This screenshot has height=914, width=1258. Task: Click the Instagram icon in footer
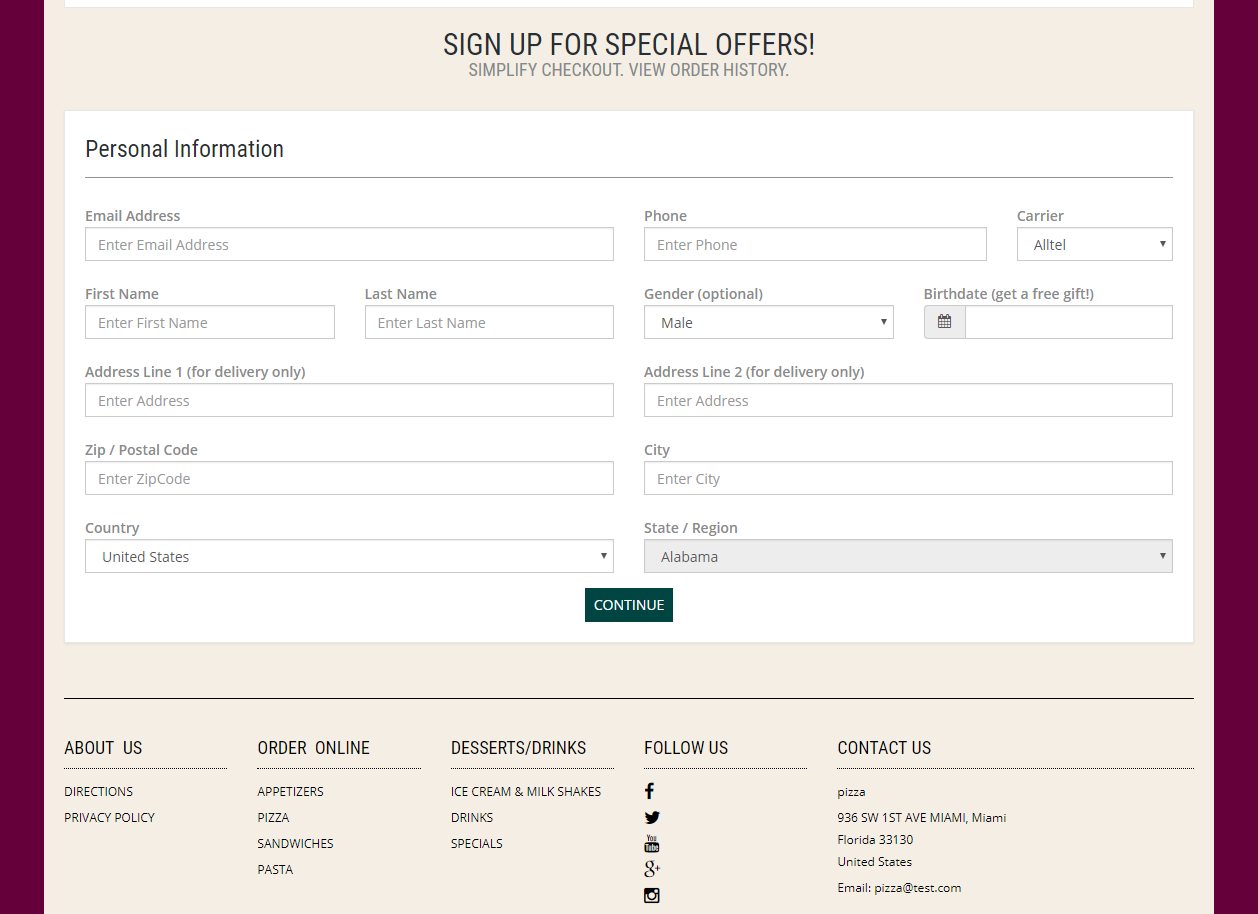pos(652,895)
